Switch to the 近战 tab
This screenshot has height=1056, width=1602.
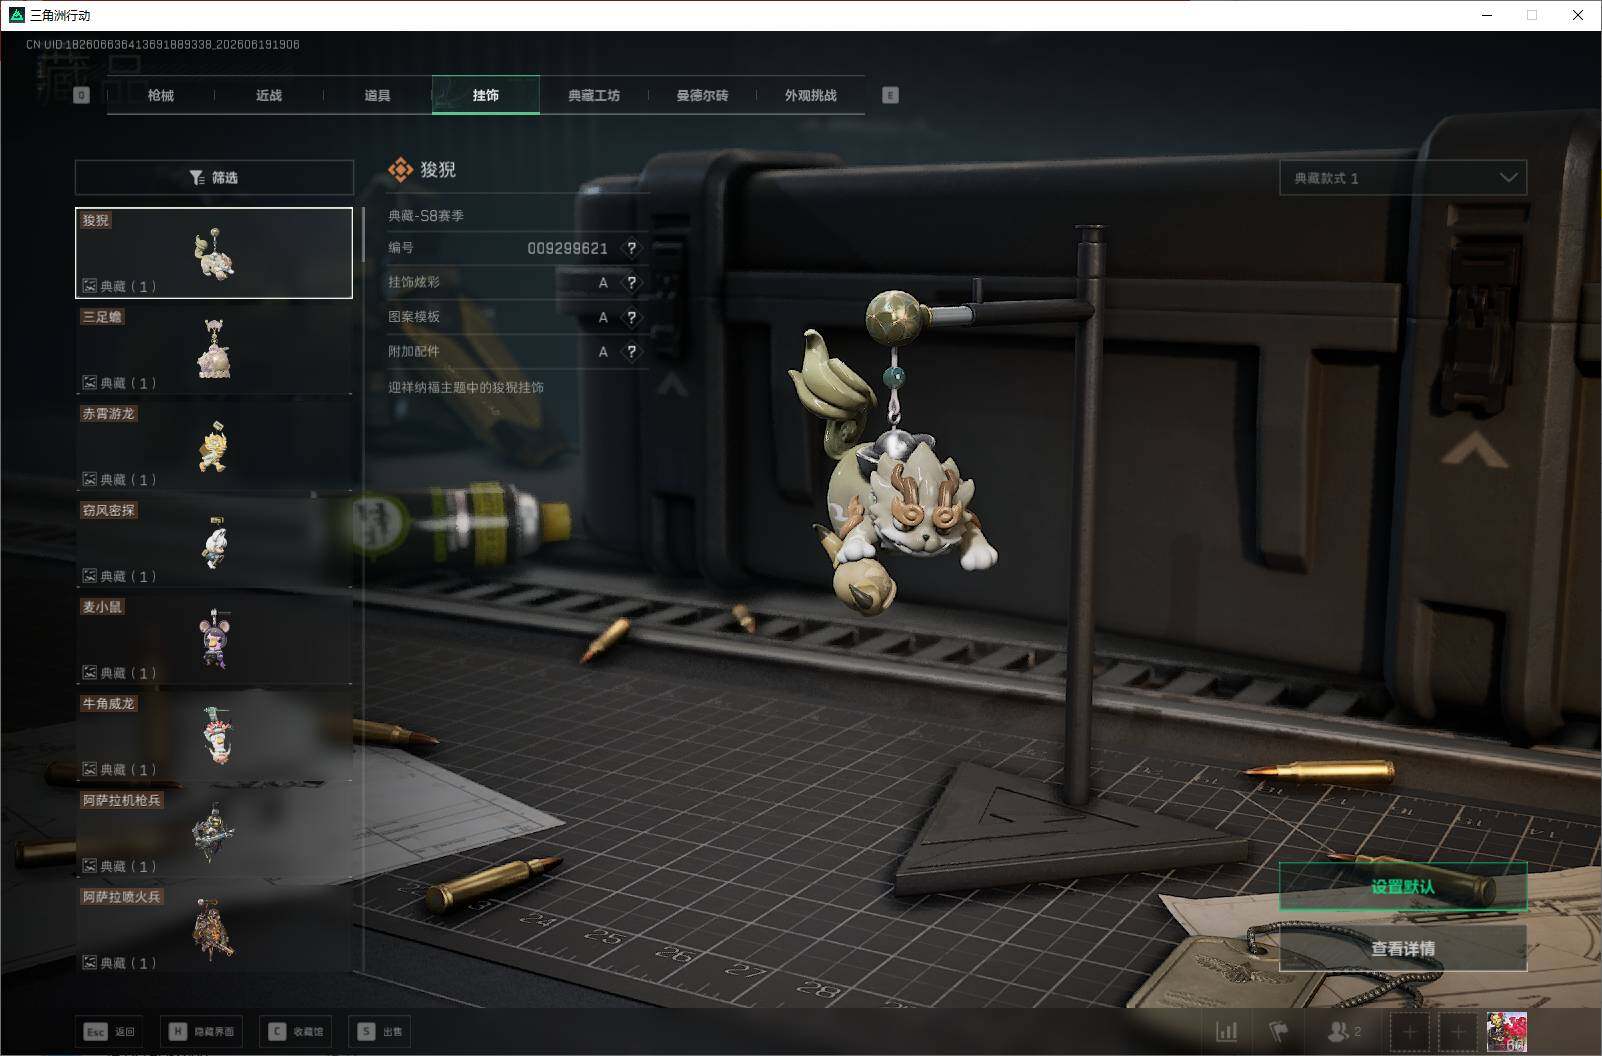(269, 95)
